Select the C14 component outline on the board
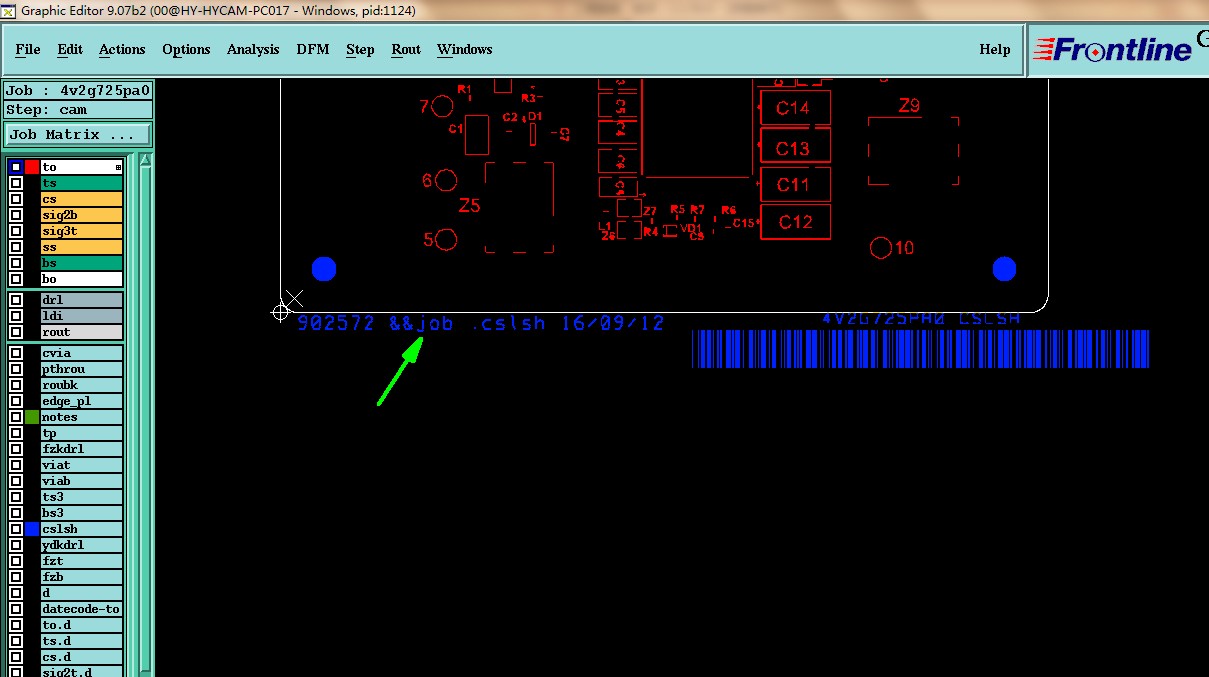Image resolution: width=1209 pixels, height=677 pixels. pyautogui.click(x=796, y=108)
